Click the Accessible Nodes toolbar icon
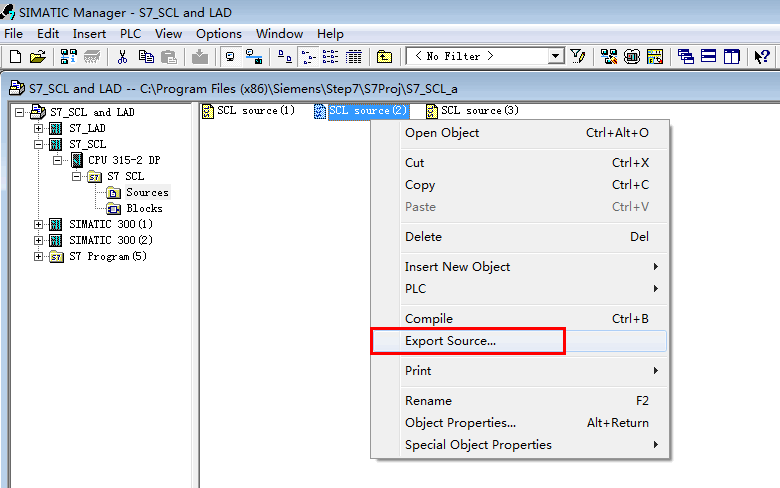Screen dimensions: 780x488 pyautogui.click(x=69, y=57)
